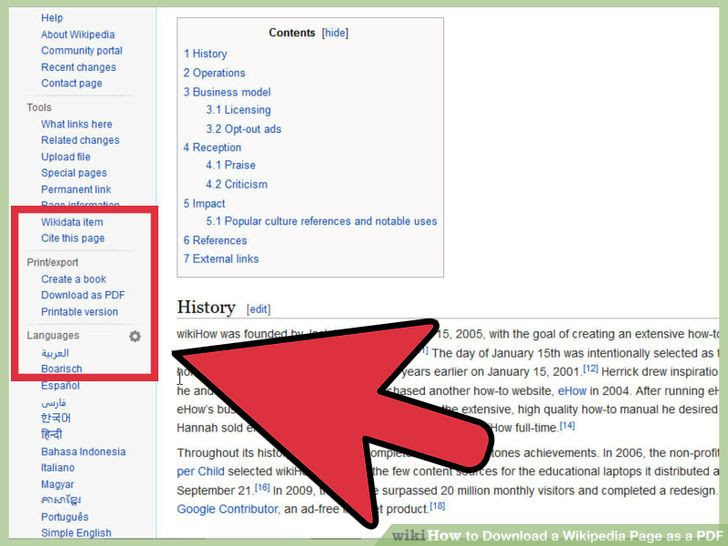Open the per Child article link
728x546 pixels.
201,471
